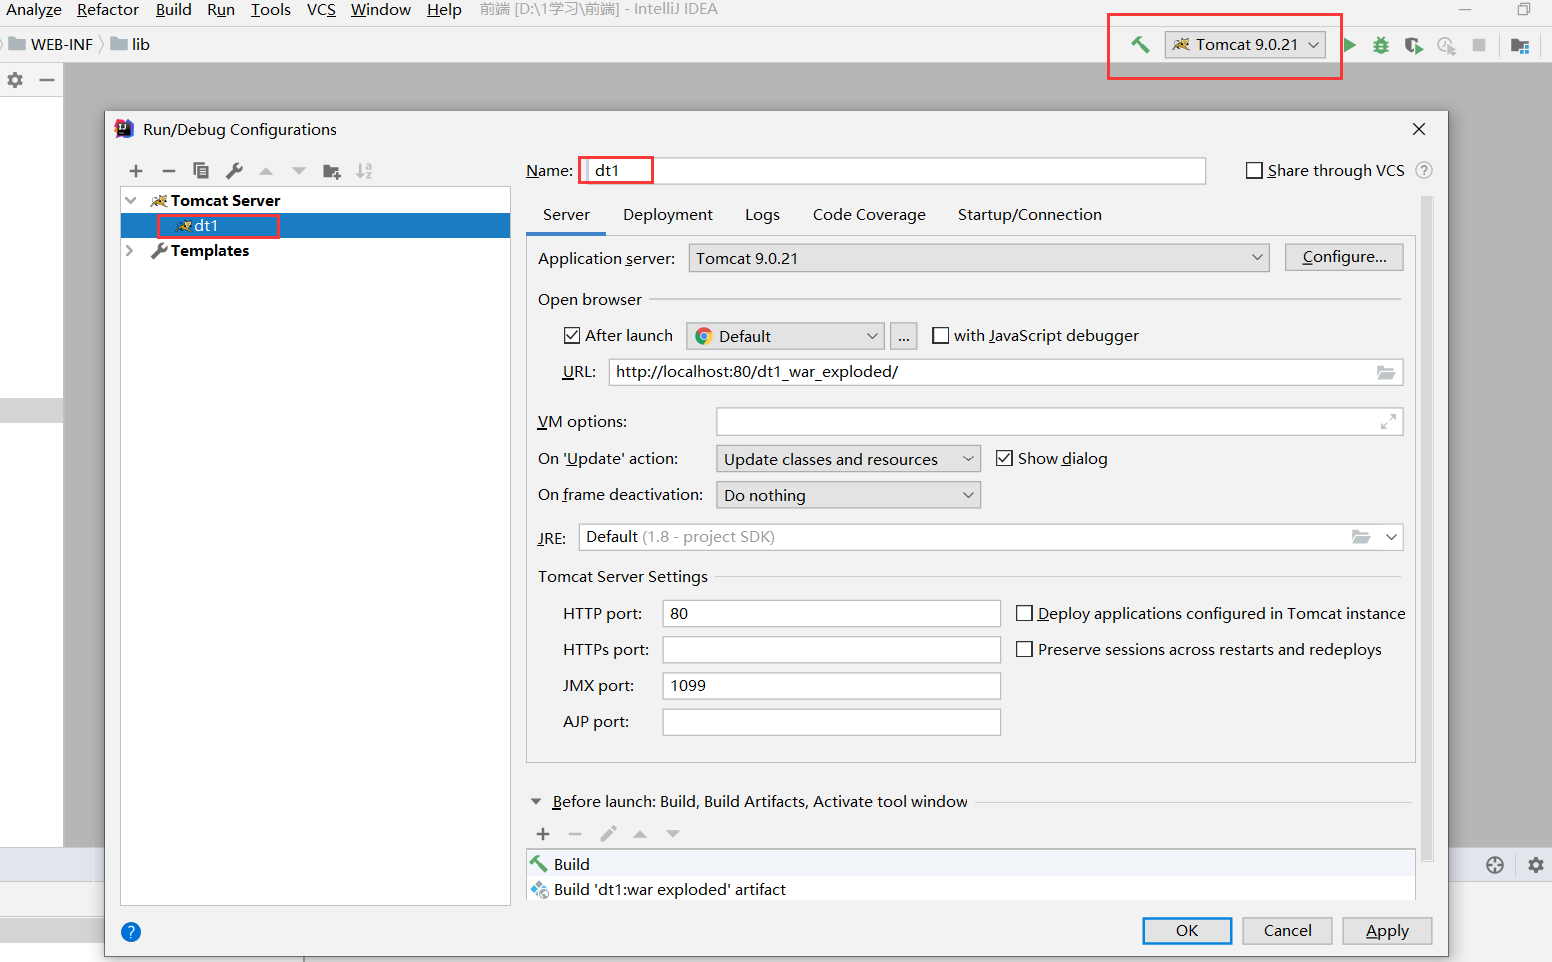
Task: Open Project Structure icon in main toolbar
Action: coord(1520,45)
